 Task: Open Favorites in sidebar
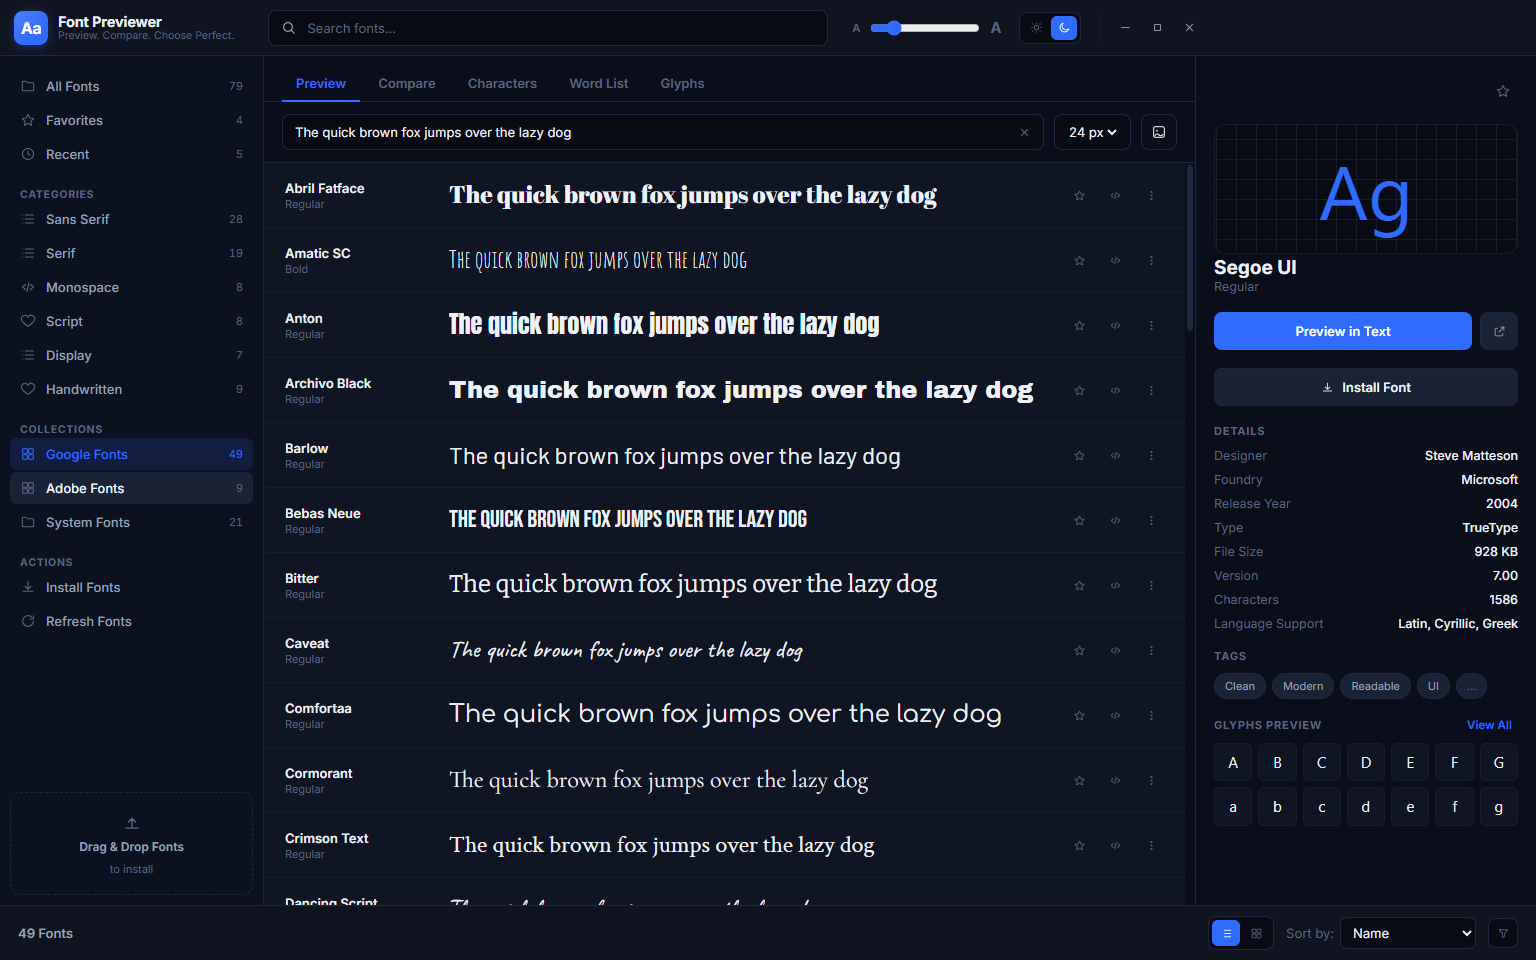(131, 120)
